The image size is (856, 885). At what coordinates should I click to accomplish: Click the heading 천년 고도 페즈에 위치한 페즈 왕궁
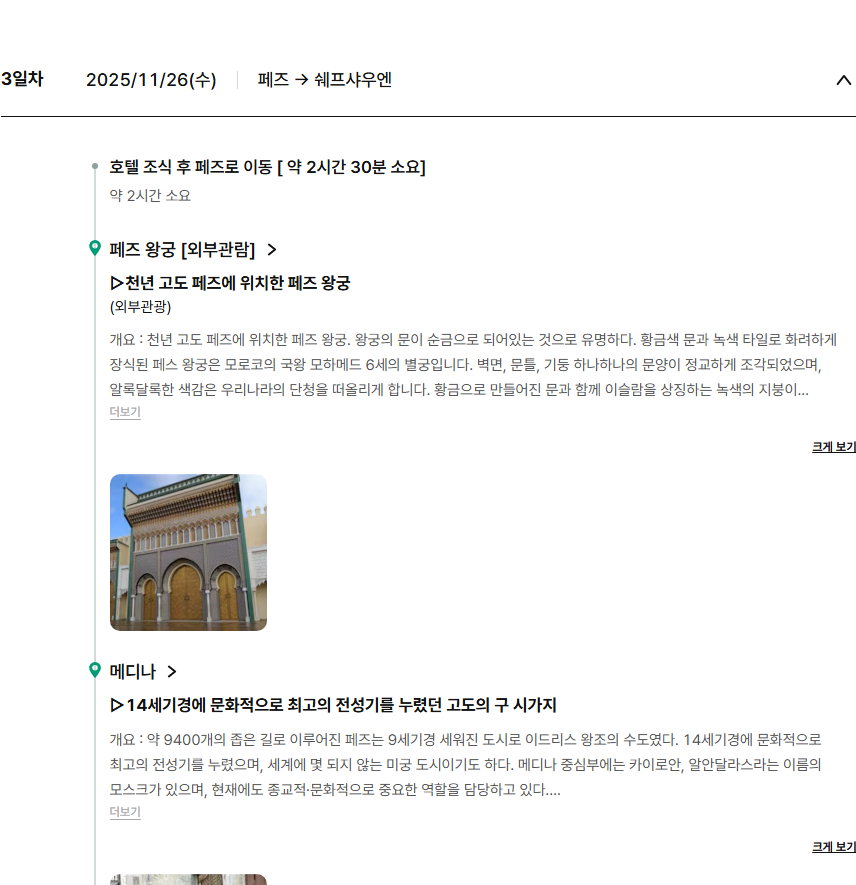click(x=230, y=283)
